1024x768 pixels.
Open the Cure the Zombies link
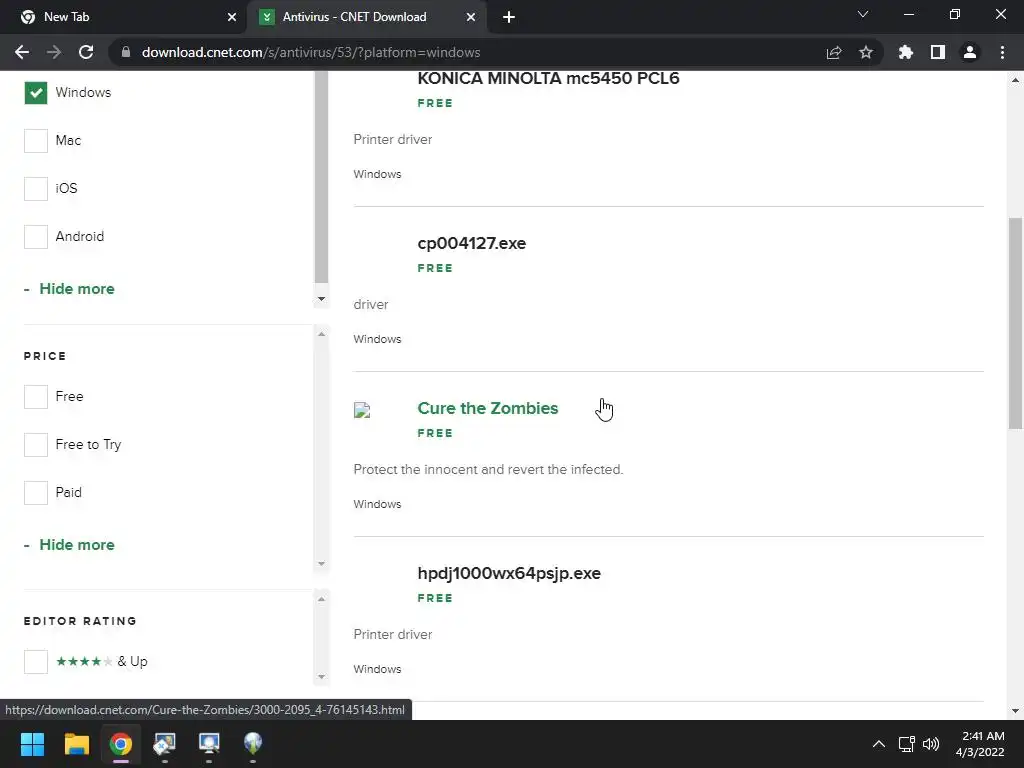488,408
